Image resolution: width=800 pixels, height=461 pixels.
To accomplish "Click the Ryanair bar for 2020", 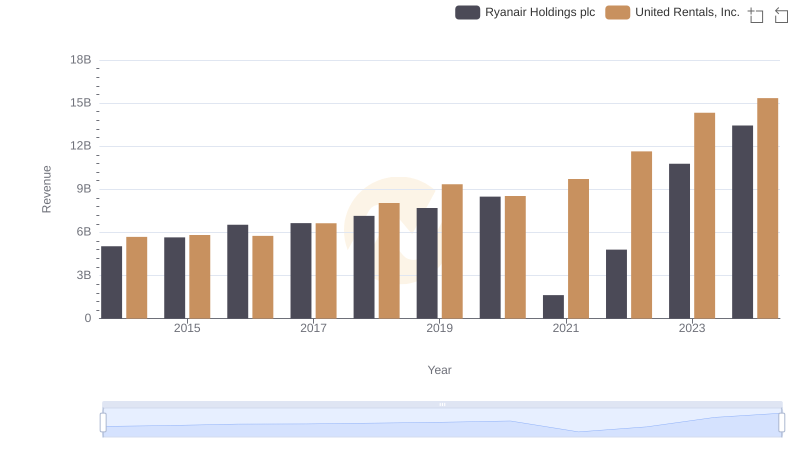I will pyautogui.click(x=490, y=258).
